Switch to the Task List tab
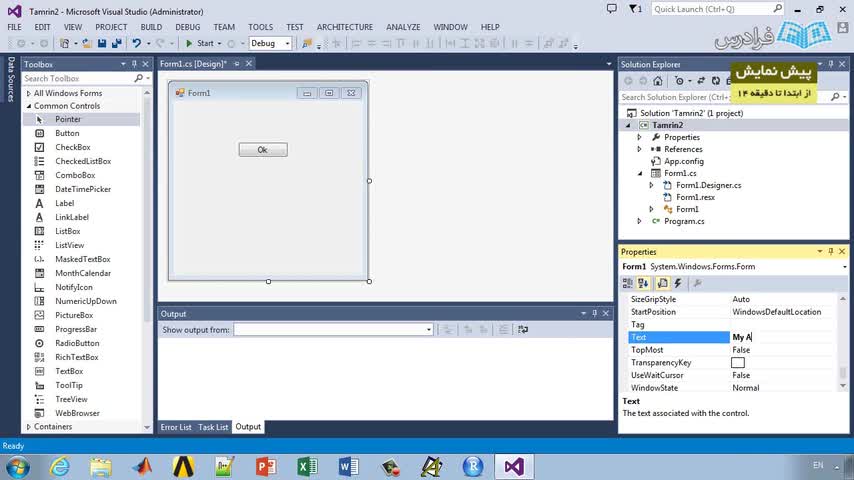 tap(213, 427)
